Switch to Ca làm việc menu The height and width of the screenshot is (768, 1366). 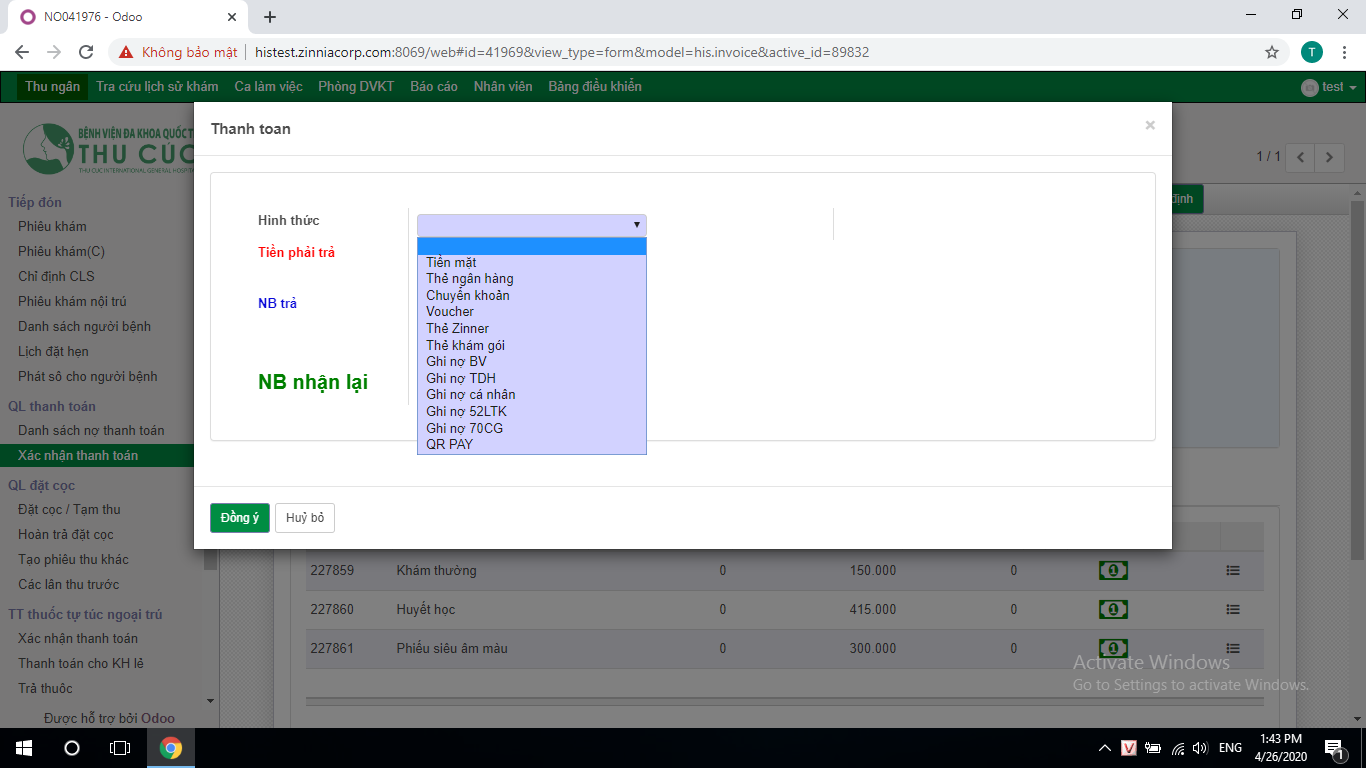point(268,87)
